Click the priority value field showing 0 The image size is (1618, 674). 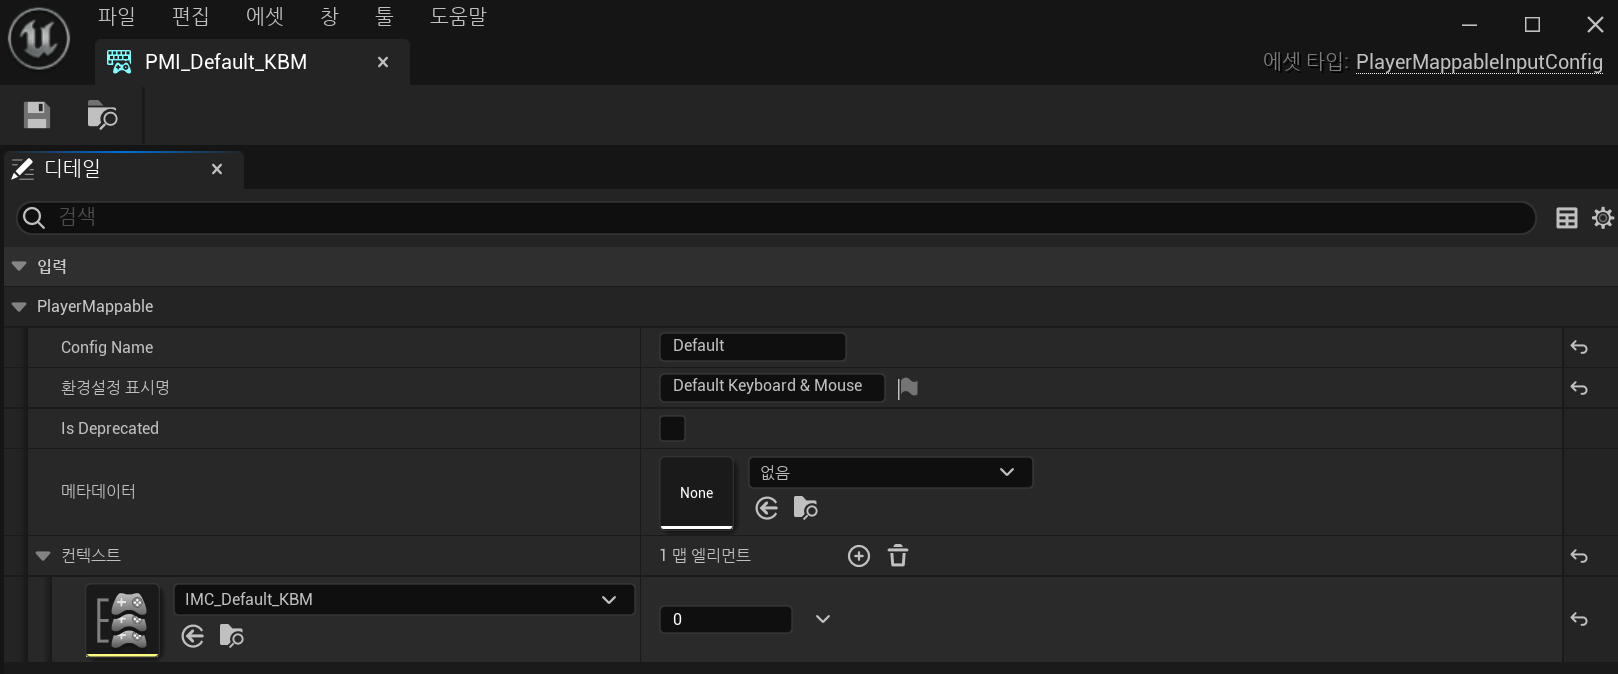(726, 619)
